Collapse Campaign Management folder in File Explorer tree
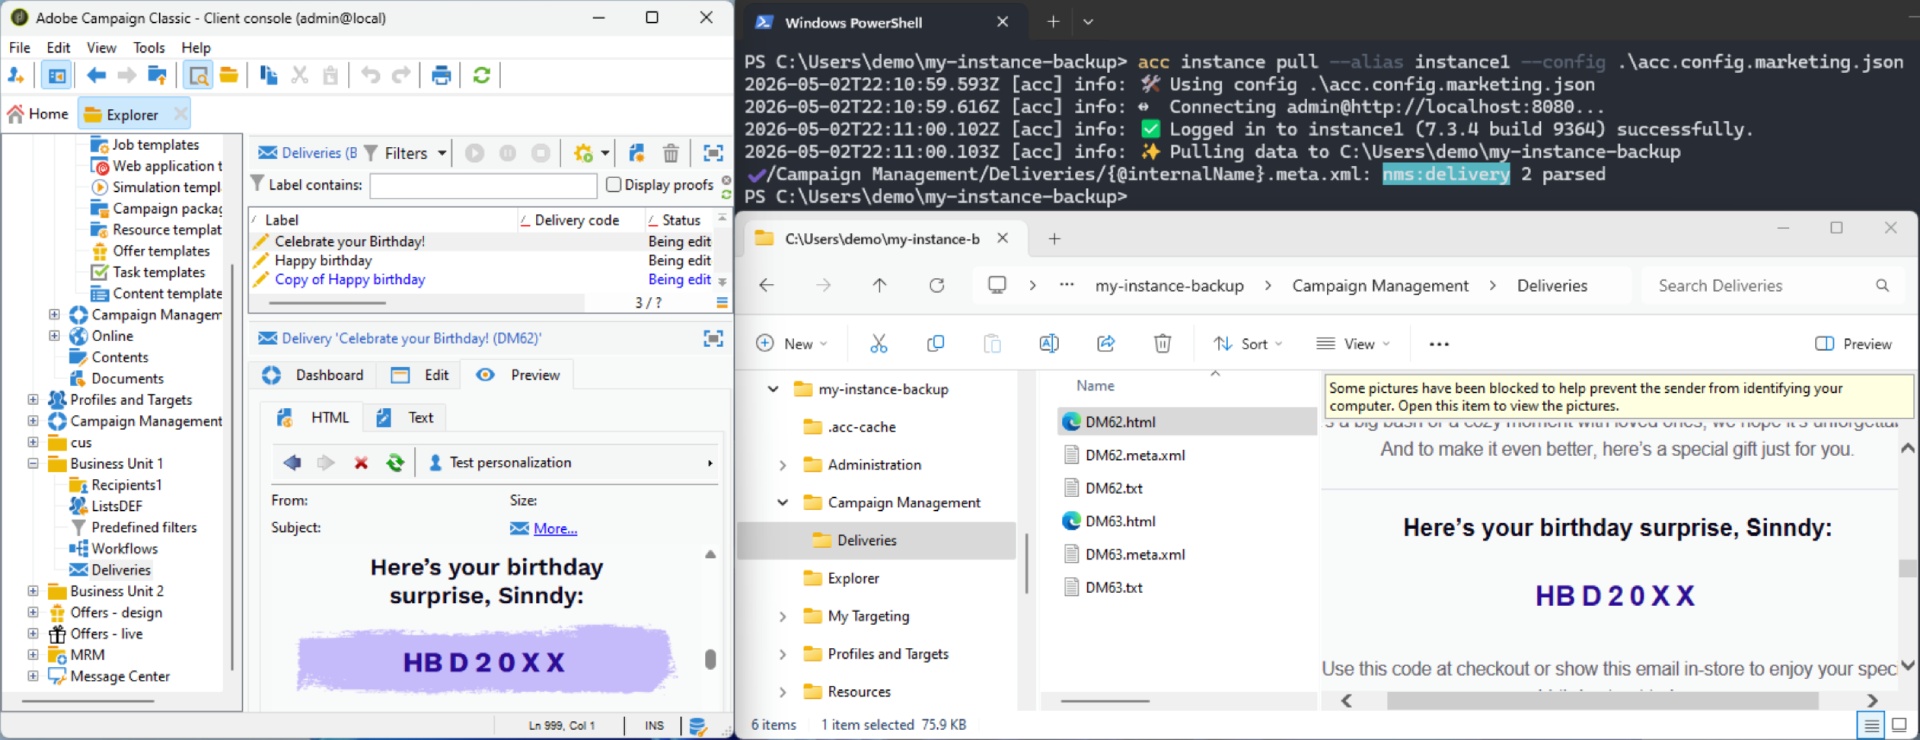Screen dimensions: 1920x740 pyautogui.click(x=783, y=503)
